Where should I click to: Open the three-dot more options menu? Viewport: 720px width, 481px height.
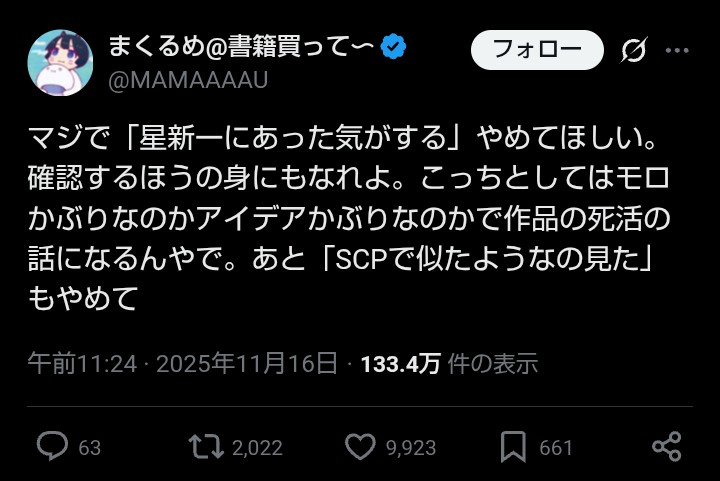[x=677, y=50]
